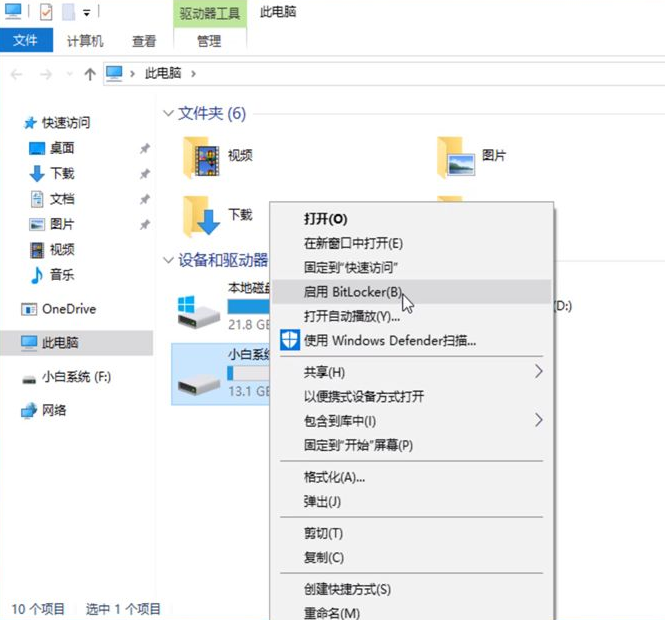Open the Downloads folder icon

click(x=202, y=215)
